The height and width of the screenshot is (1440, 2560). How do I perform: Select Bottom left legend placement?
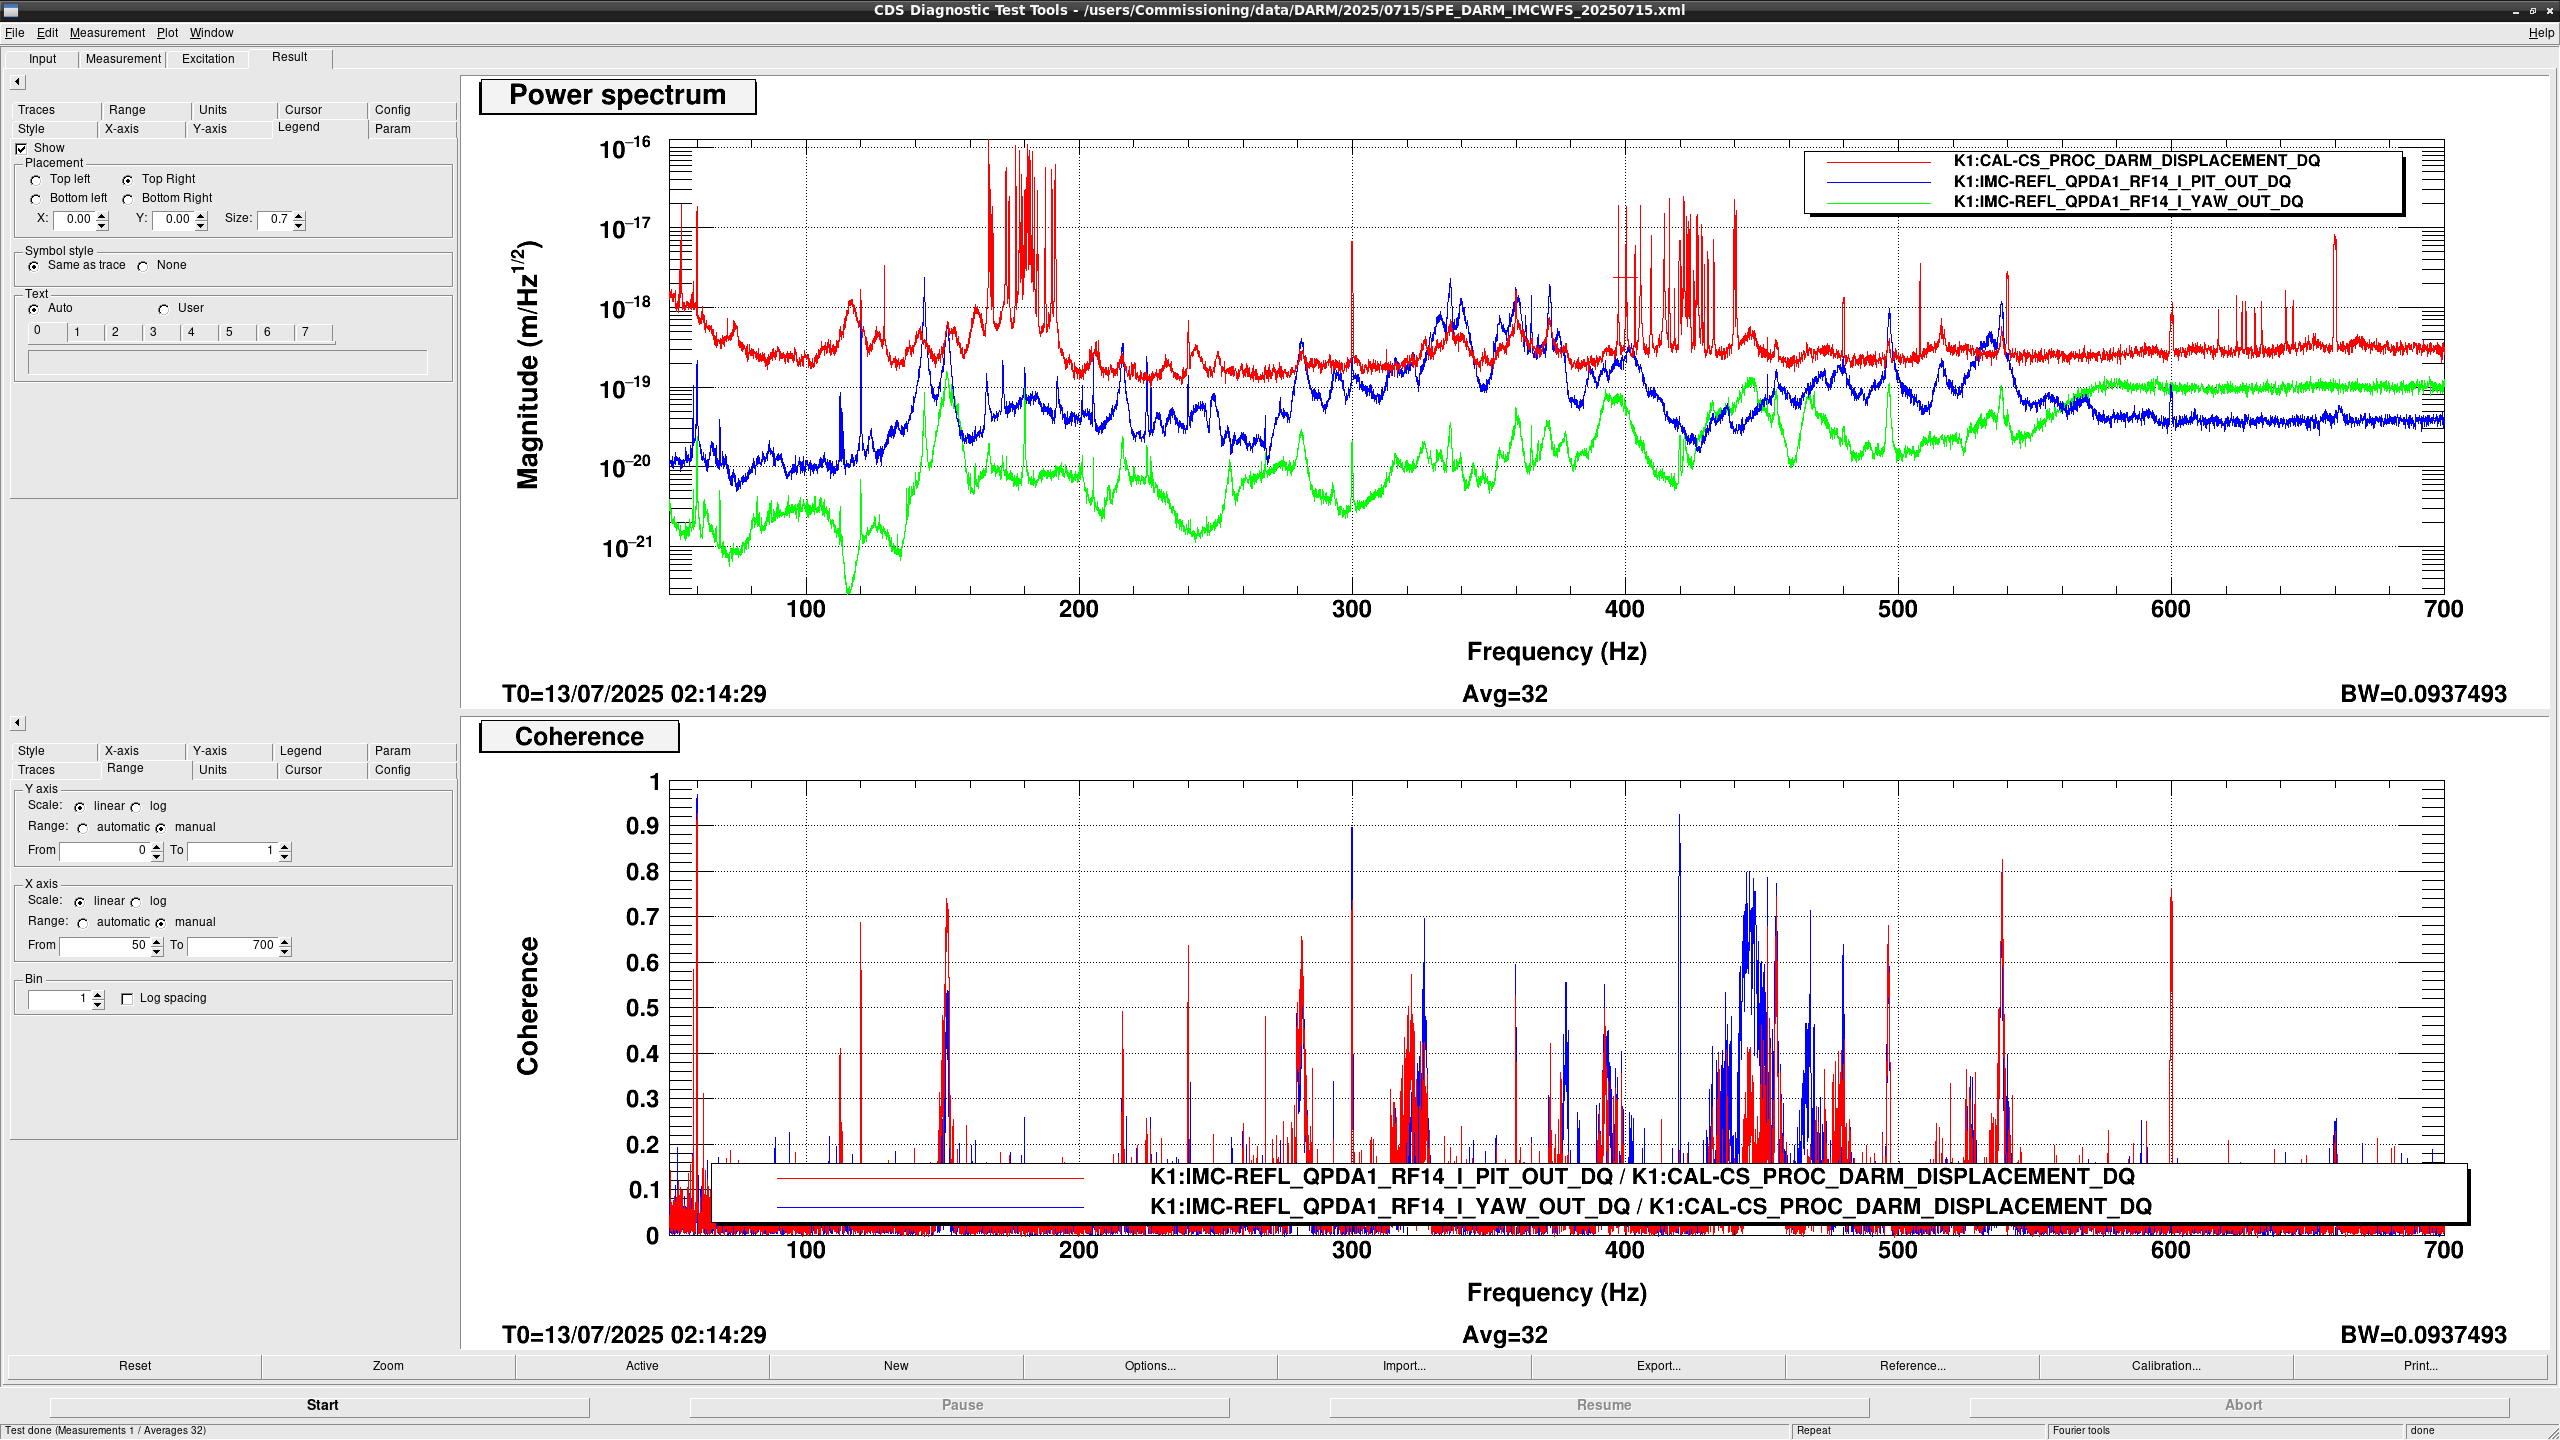click(36, 199)
